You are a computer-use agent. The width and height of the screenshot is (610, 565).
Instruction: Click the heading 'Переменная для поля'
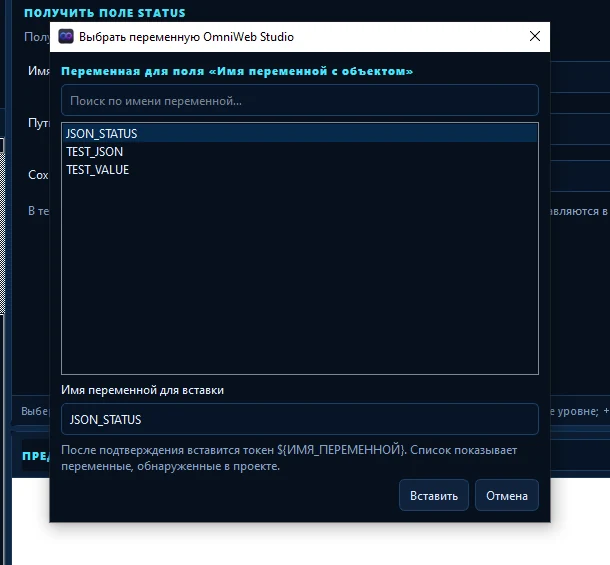[237, 71]
